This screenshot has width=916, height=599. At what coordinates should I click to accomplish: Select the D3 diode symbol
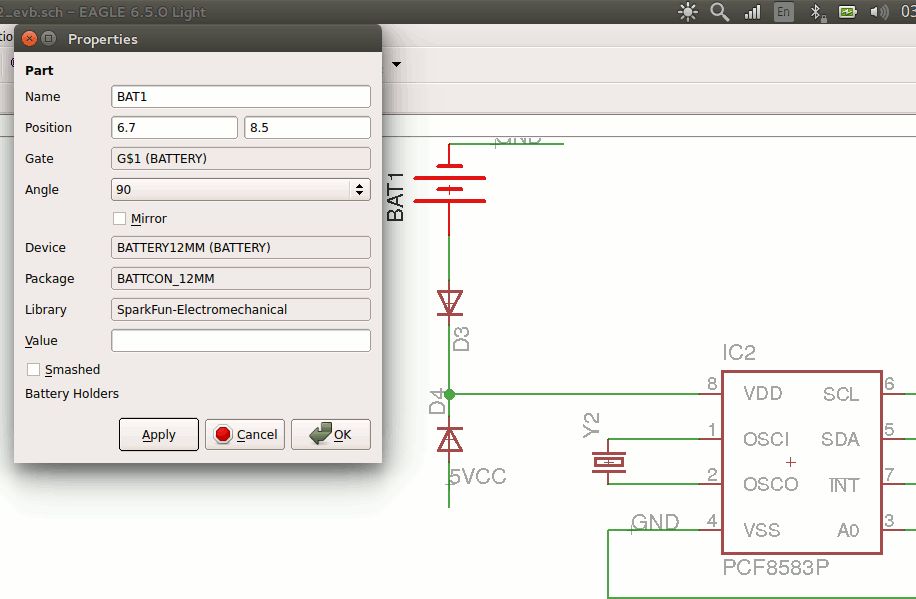[450, 302]
